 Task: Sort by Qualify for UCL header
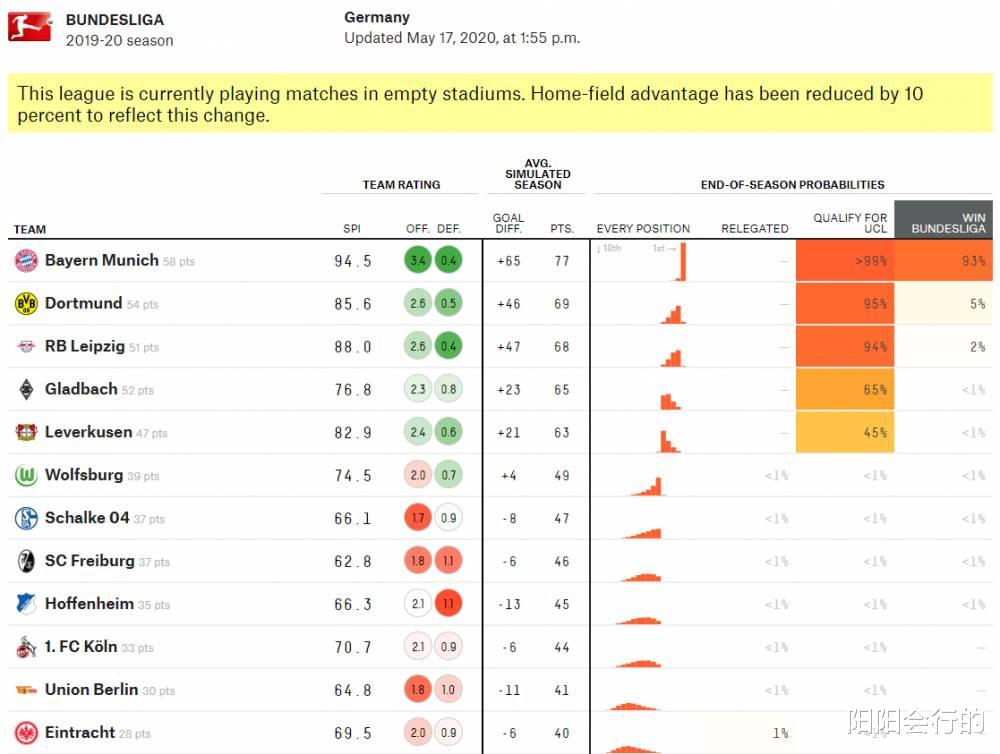850,222
